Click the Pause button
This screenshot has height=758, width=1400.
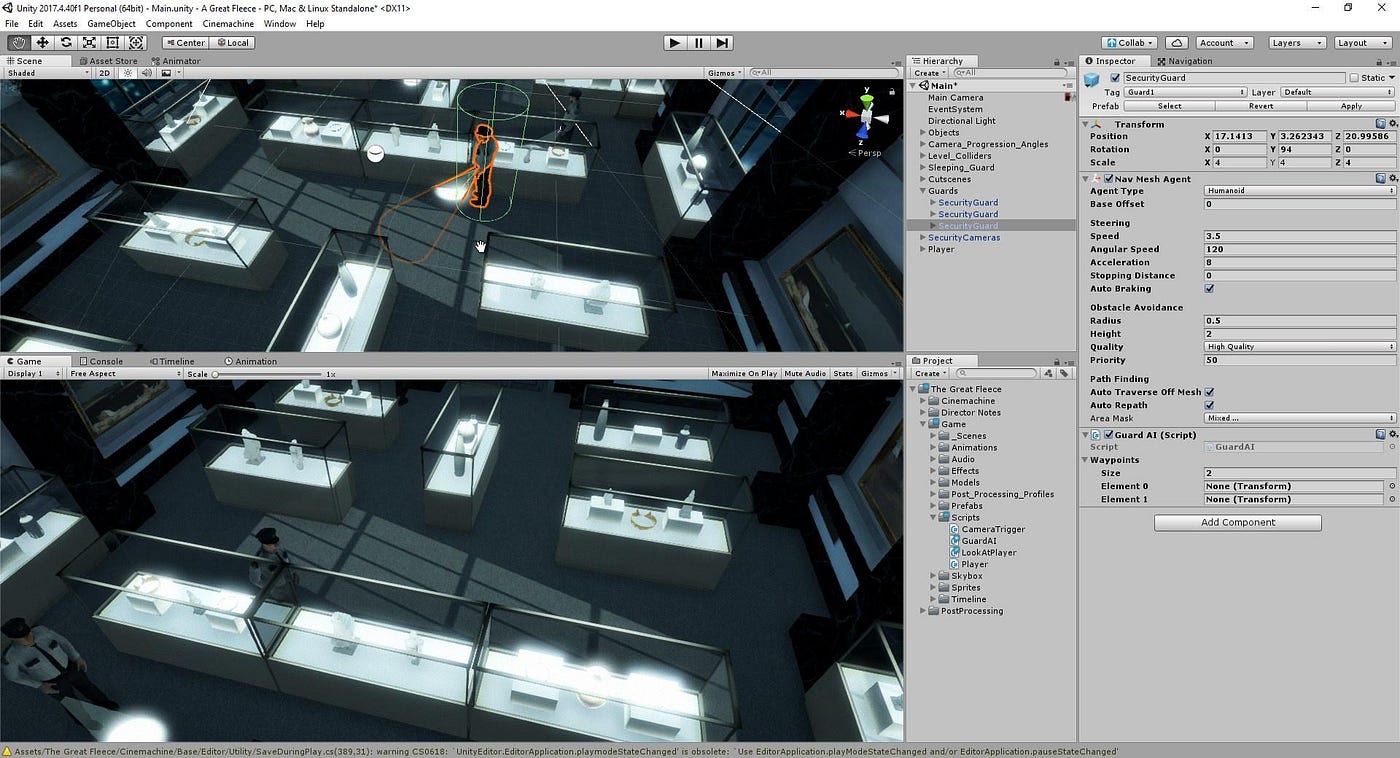699,42
